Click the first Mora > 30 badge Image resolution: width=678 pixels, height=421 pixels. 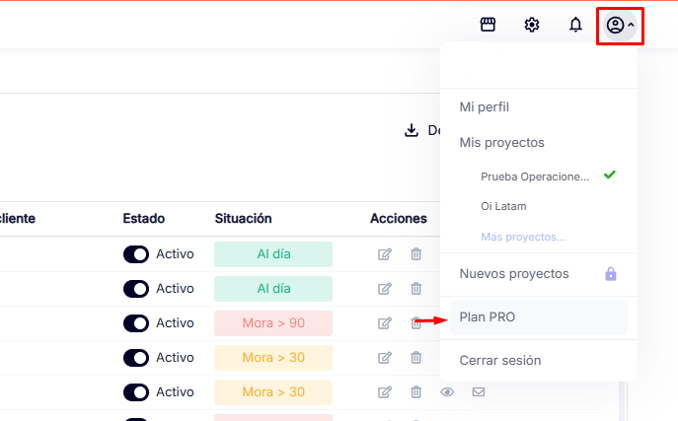coord(273,358)
